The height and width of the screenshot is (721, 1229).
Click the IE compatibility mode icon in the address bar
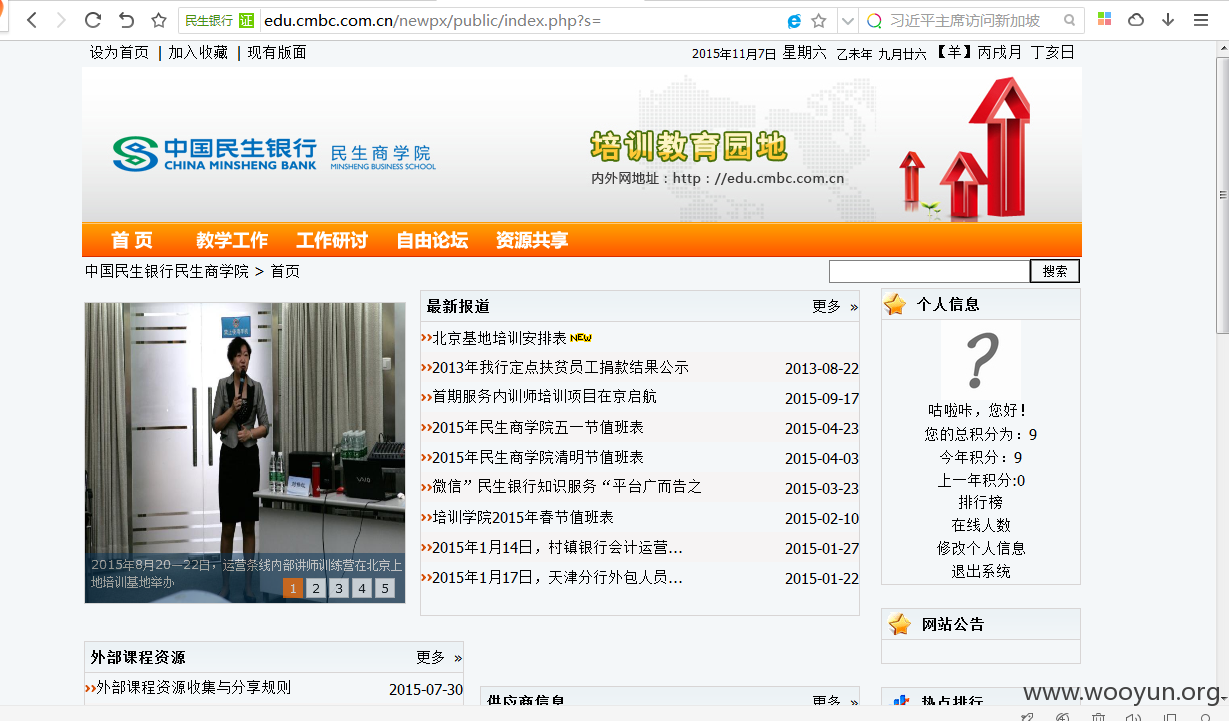pyautogui.click(x=794, y=20)
